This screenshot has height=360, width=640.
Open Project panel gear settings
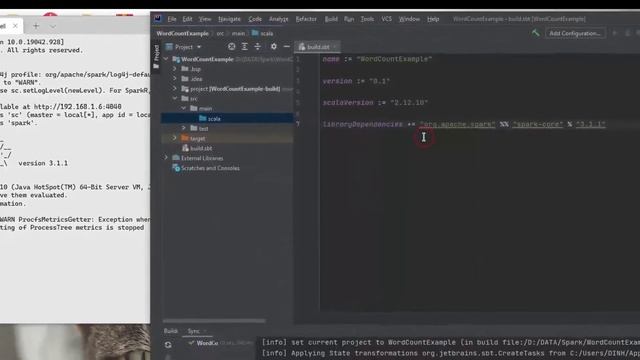coord(273,47)
